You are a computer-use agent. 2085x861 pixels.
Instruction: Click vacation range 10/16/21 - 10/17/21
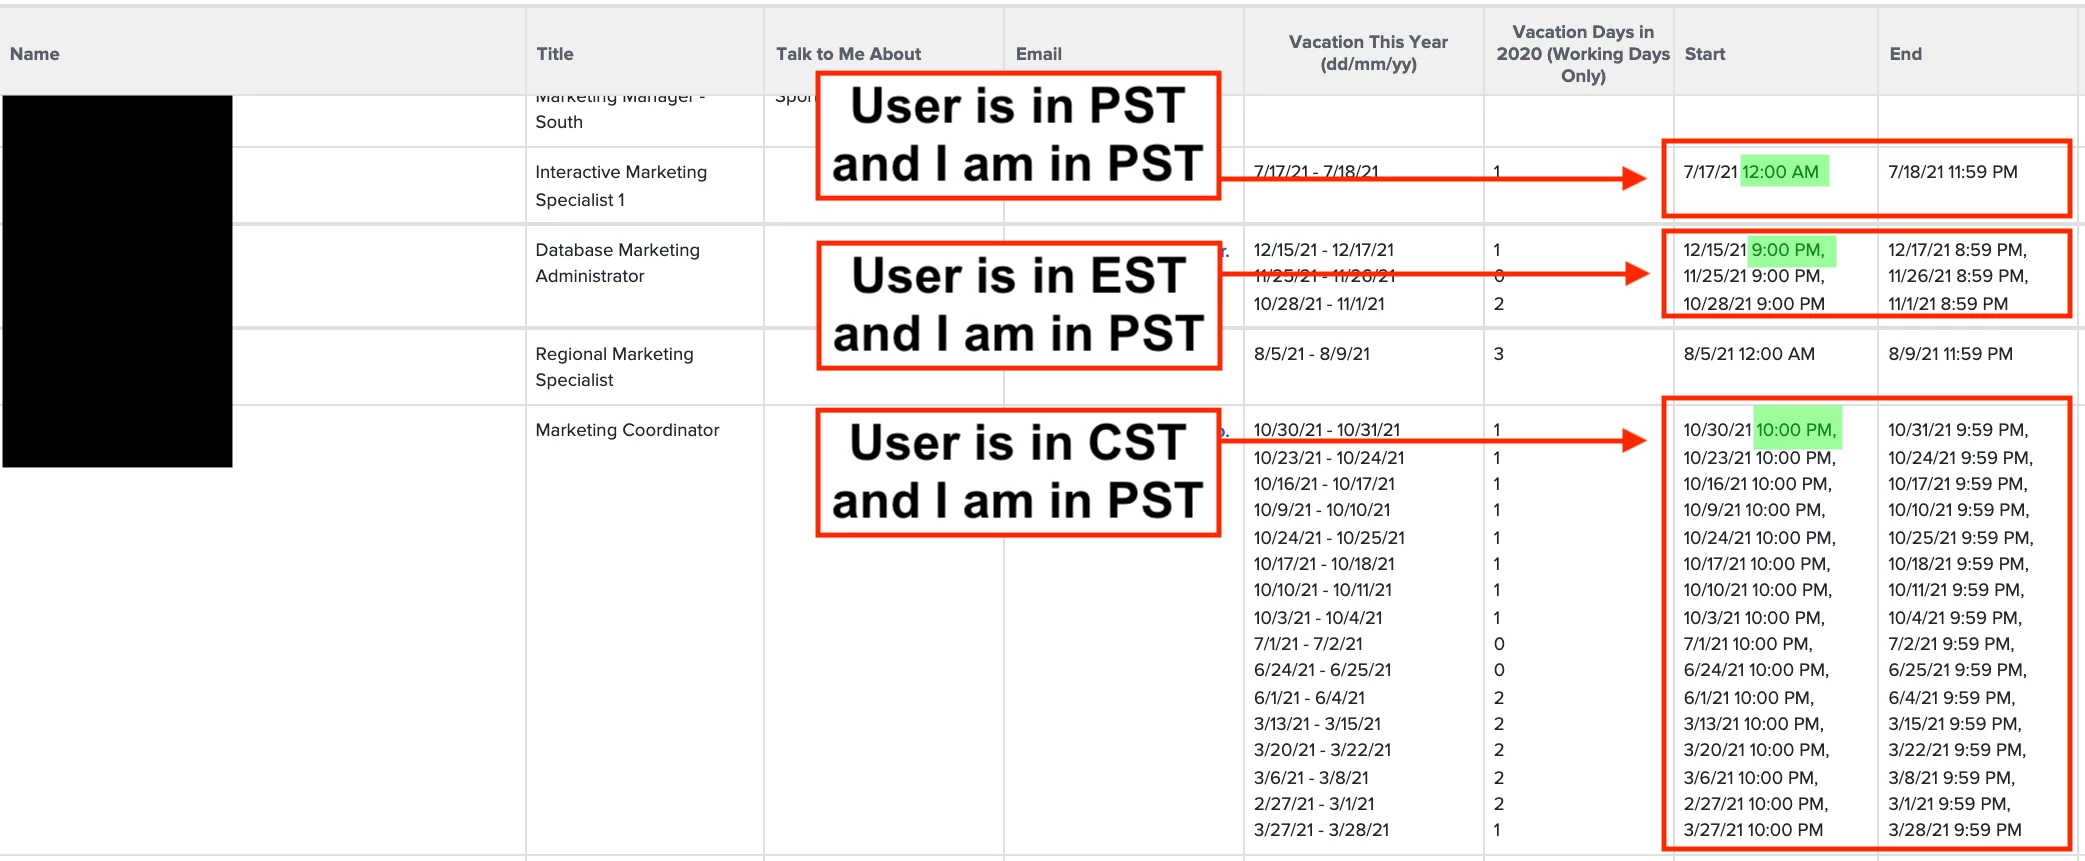point(1325,484)
